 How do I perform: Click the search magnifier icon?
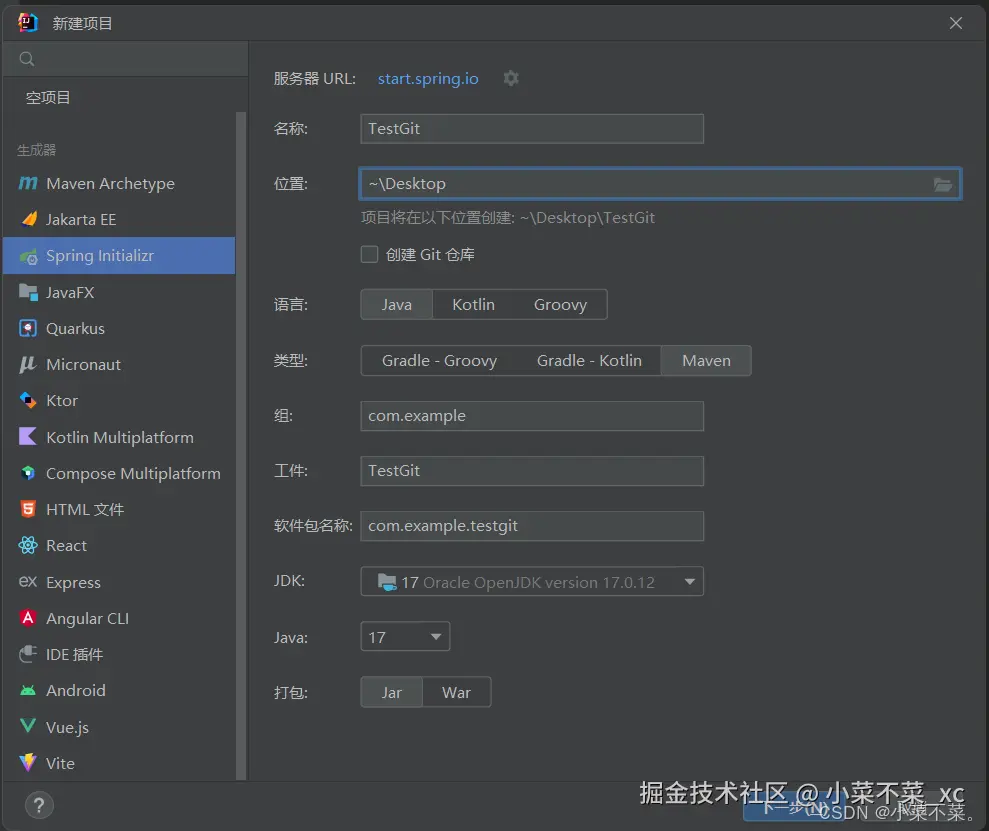click(27, 59)
